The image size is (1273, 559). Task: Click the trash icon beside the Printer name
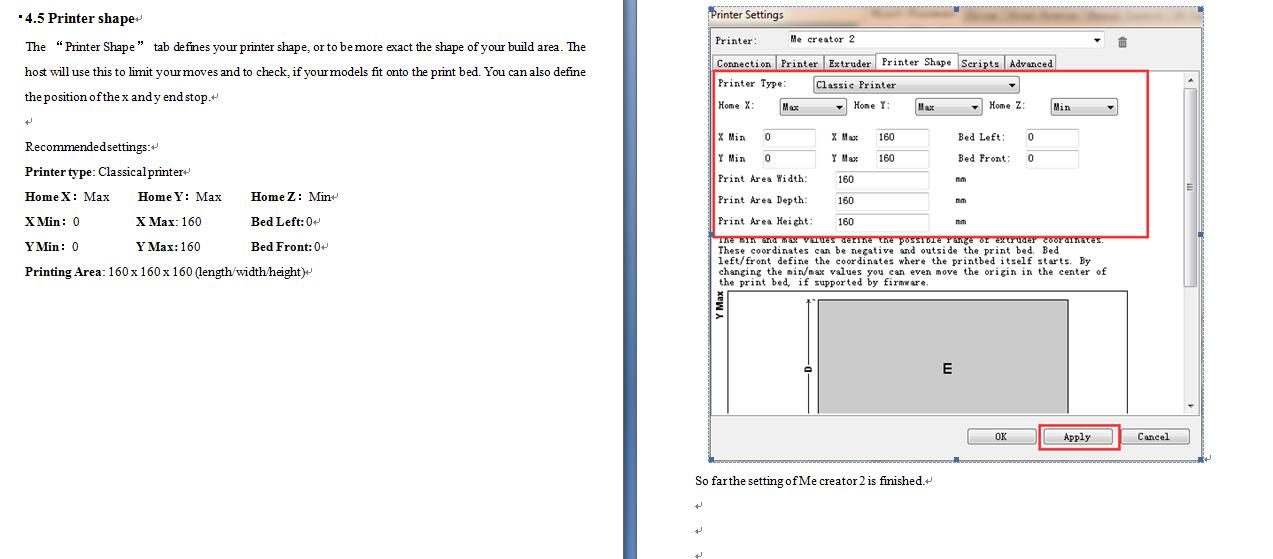point(1122,41)
